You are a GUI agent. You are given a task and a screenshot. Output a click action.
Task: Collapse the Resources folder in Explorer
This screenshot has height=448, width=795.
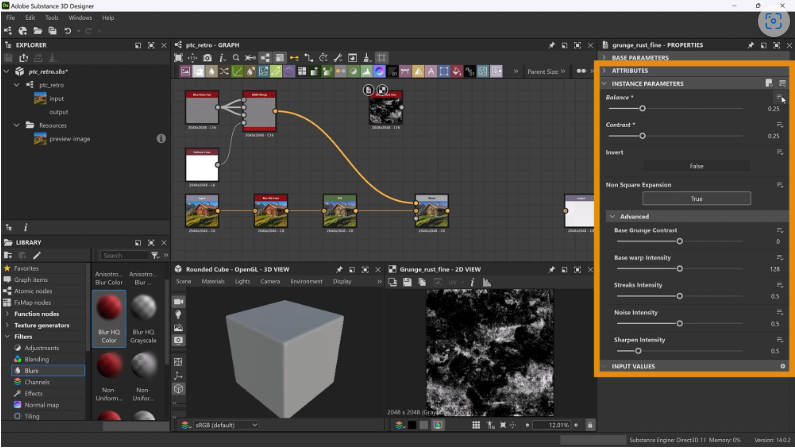pyautogui.click(x=17, y=125)
